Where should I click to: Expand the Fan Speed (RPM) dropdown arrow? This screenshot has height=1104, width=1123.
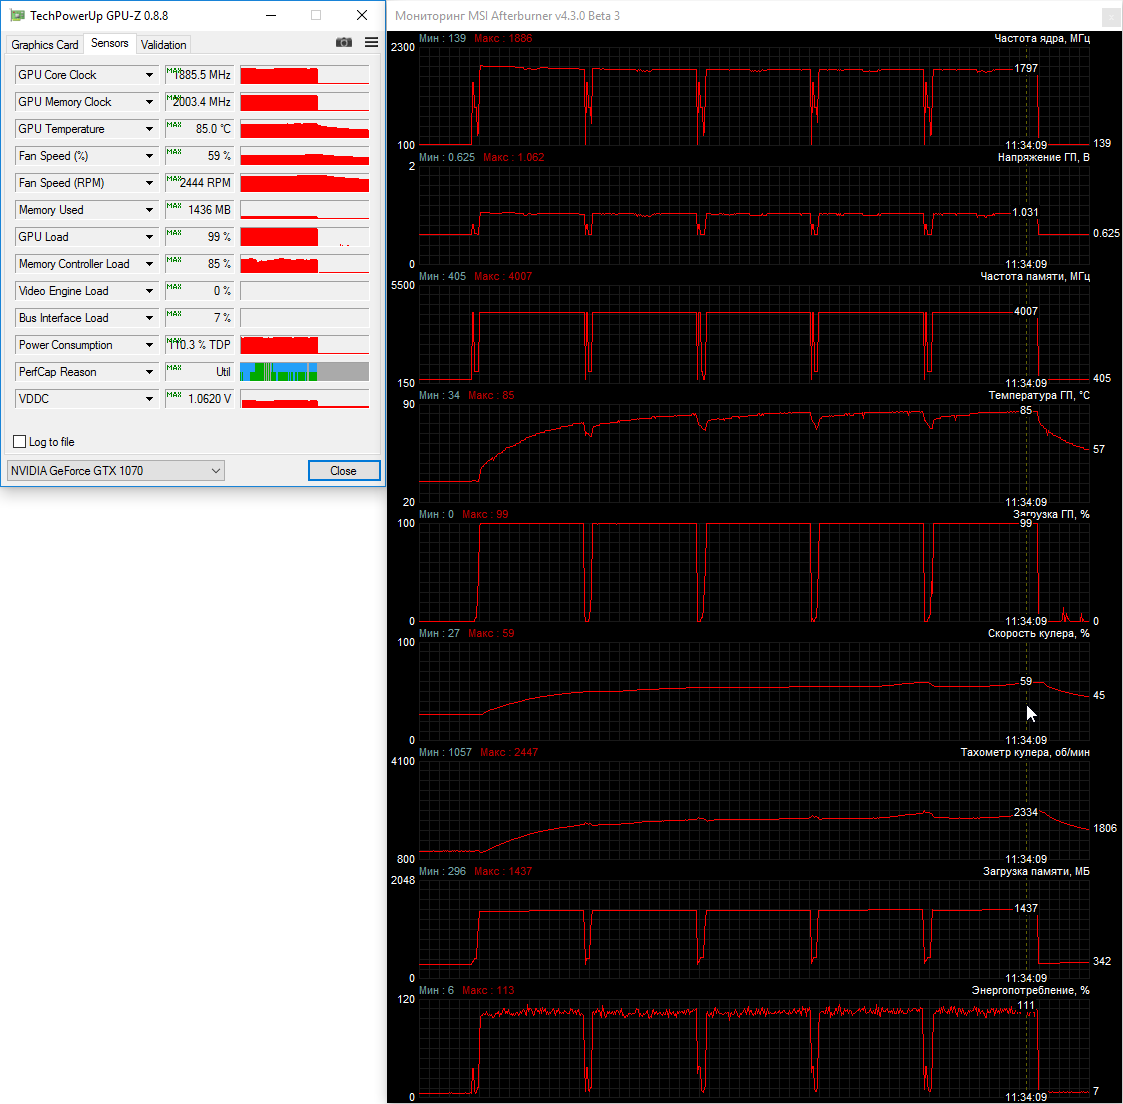click(x=149, y=183)
